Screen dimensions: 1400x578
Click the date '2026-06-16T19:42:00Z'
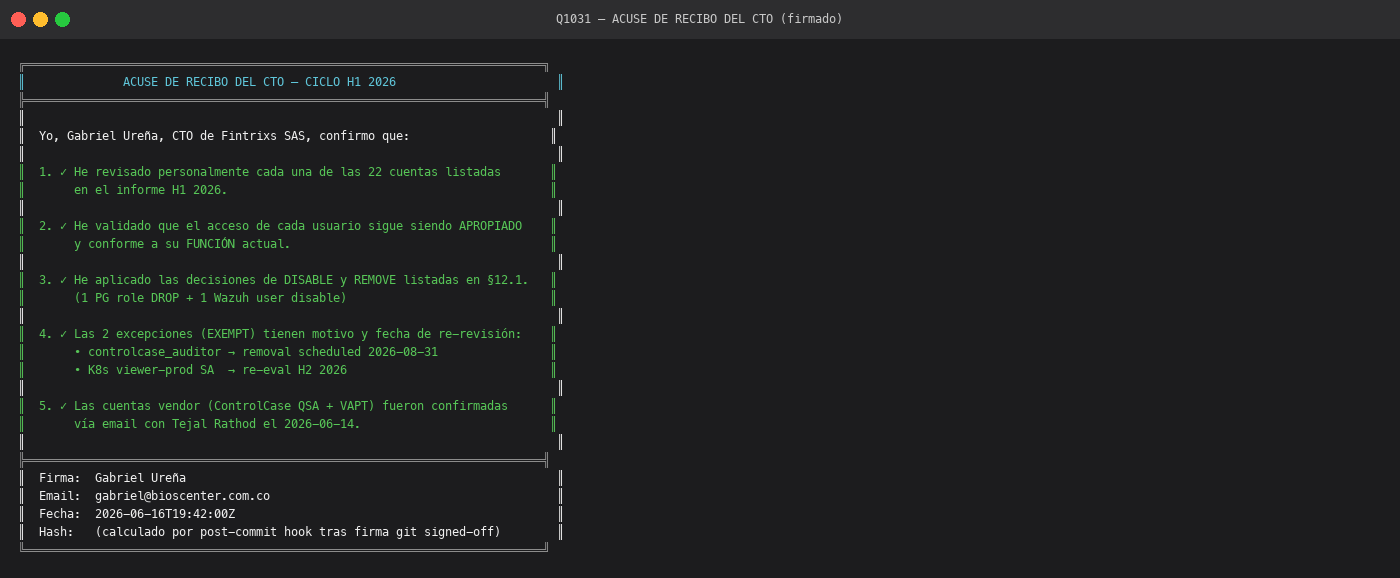(165, 514)
